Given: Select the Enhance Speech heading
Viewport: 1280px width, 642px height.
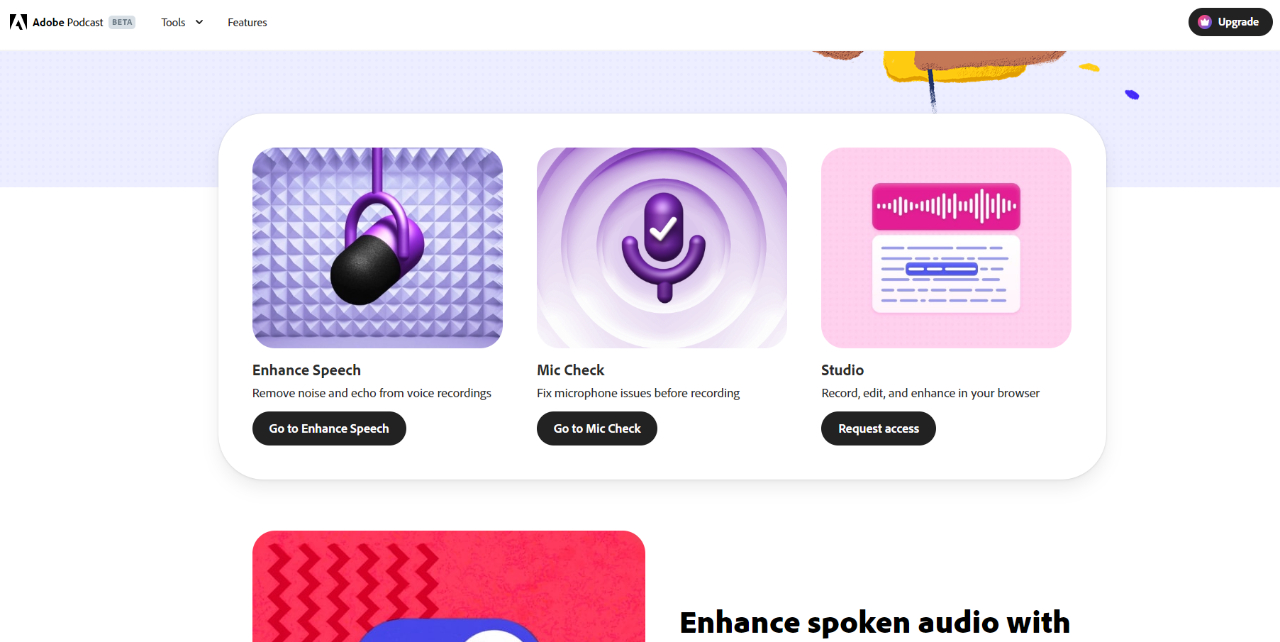Looking at the screenshot, I should [306, 370].
